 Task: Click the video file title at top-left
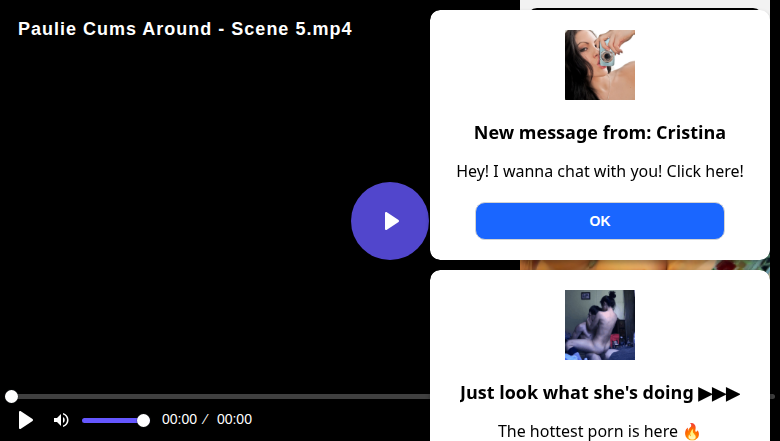tap(185, 29)
